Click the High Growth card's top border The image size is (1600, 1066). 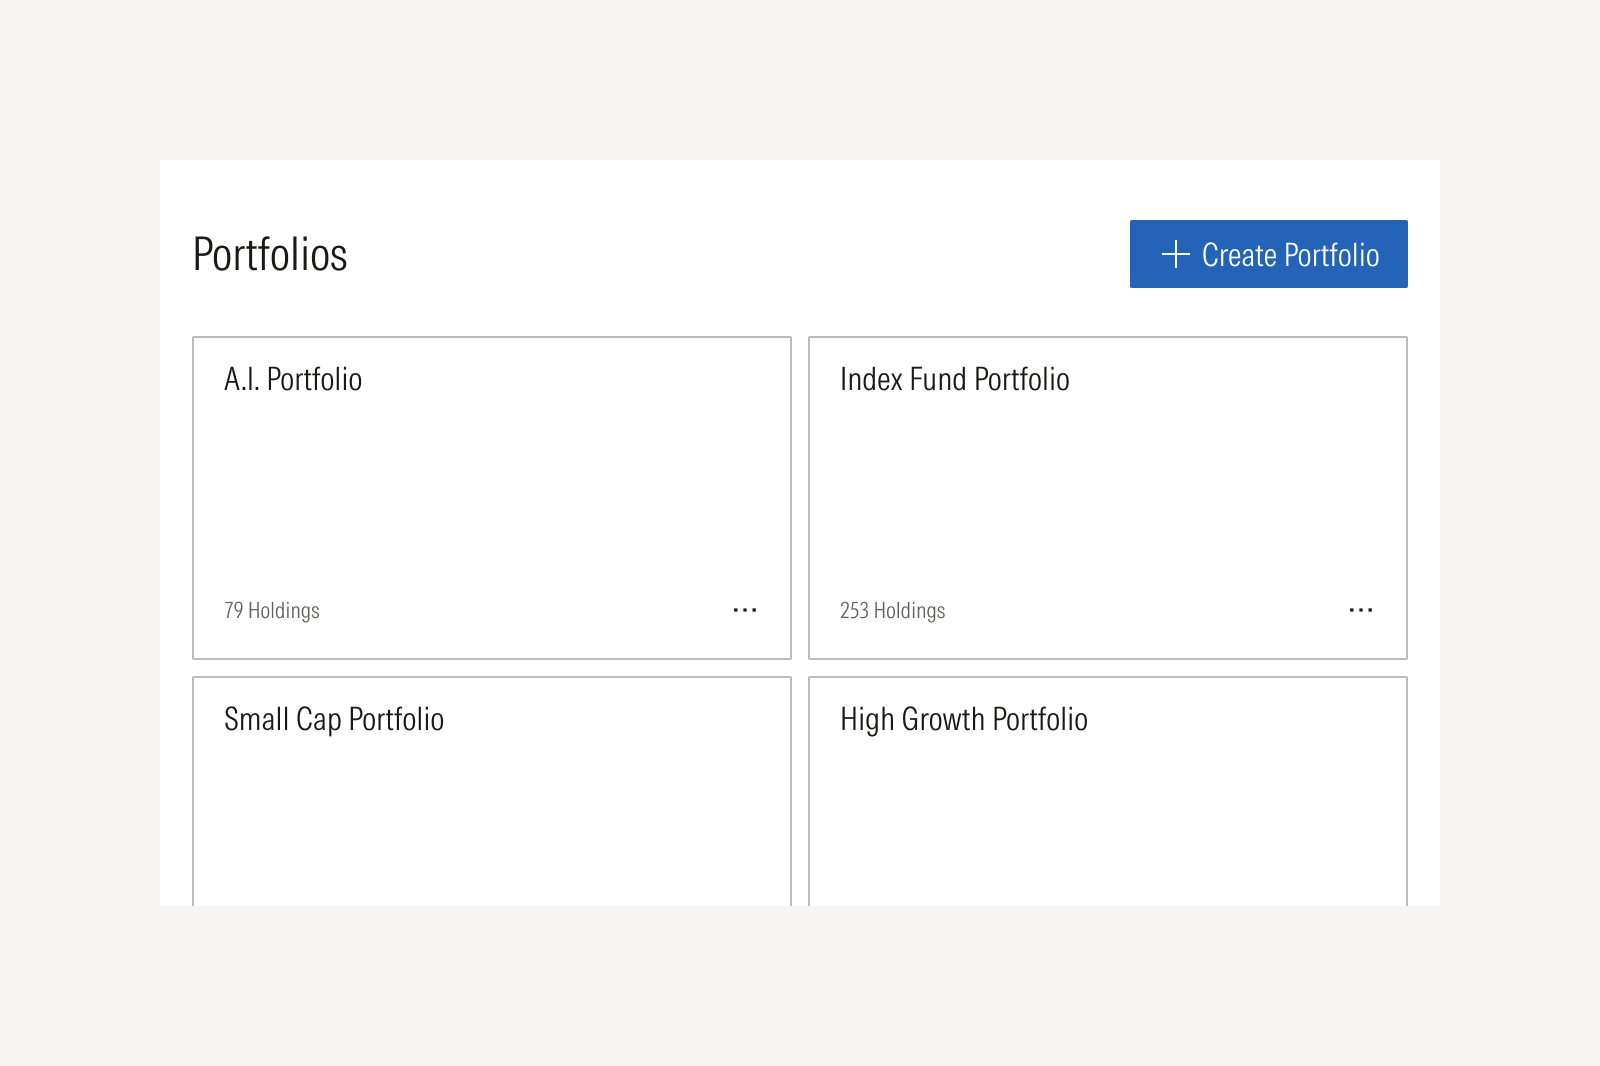[x=1108, y=678]
